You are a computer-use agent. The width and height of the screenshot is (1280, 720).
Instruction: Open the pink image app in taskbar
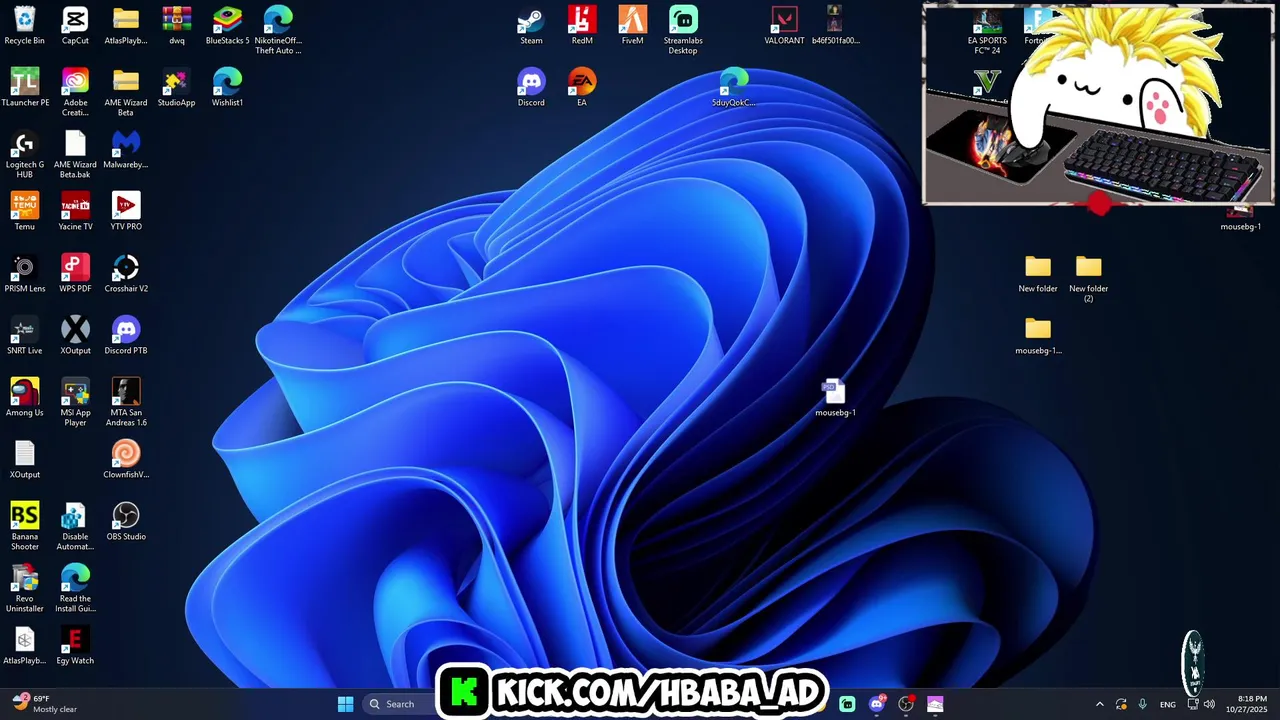[x=935, y=704]
